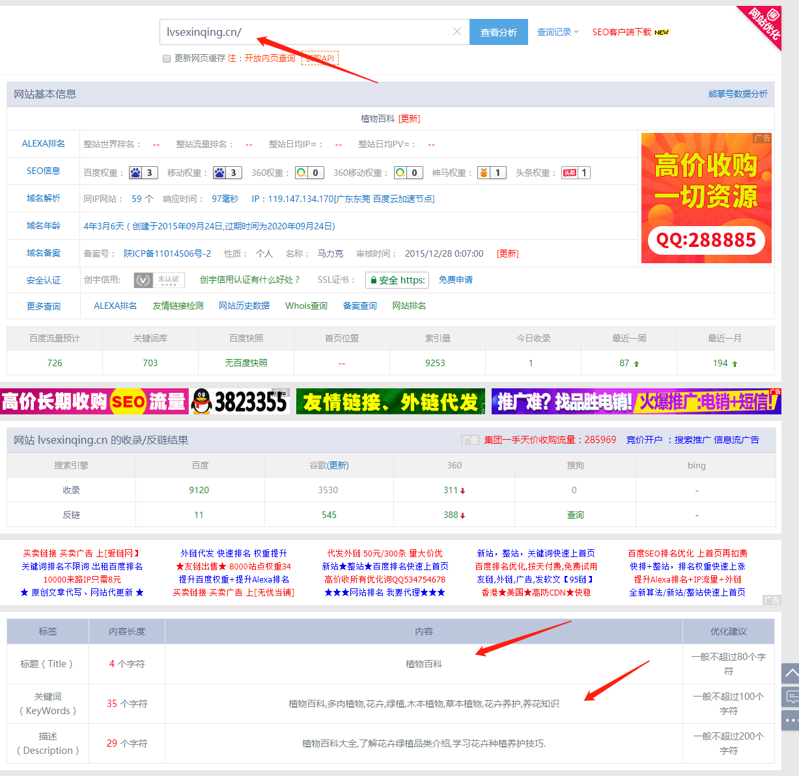Click the SEO信息 row label
Image resolution: width=799 pixels, height=776 pixels.
pos(43,171)
